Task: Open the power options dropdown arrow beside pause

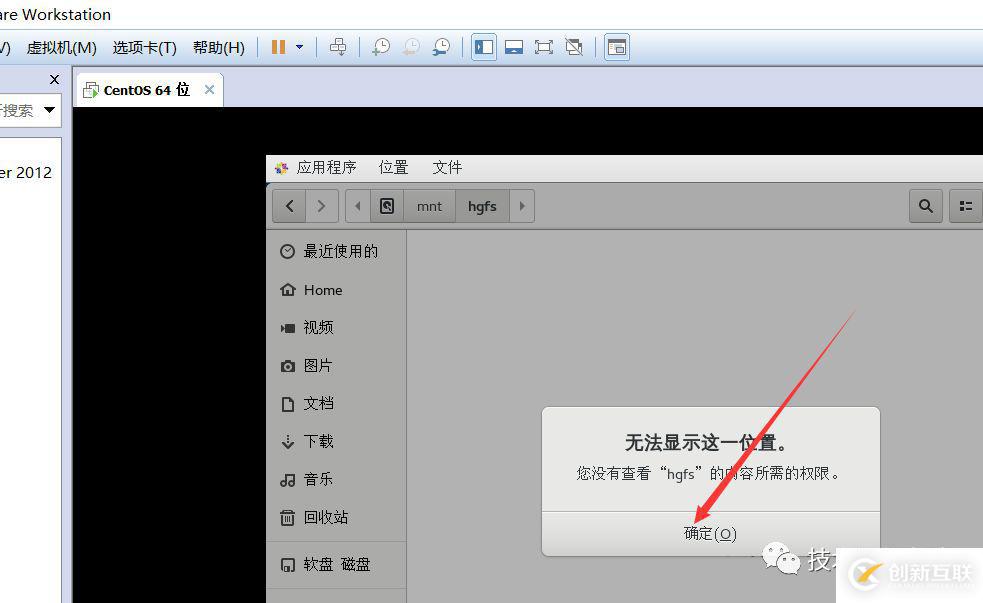Action: click(x=300, y=47)
